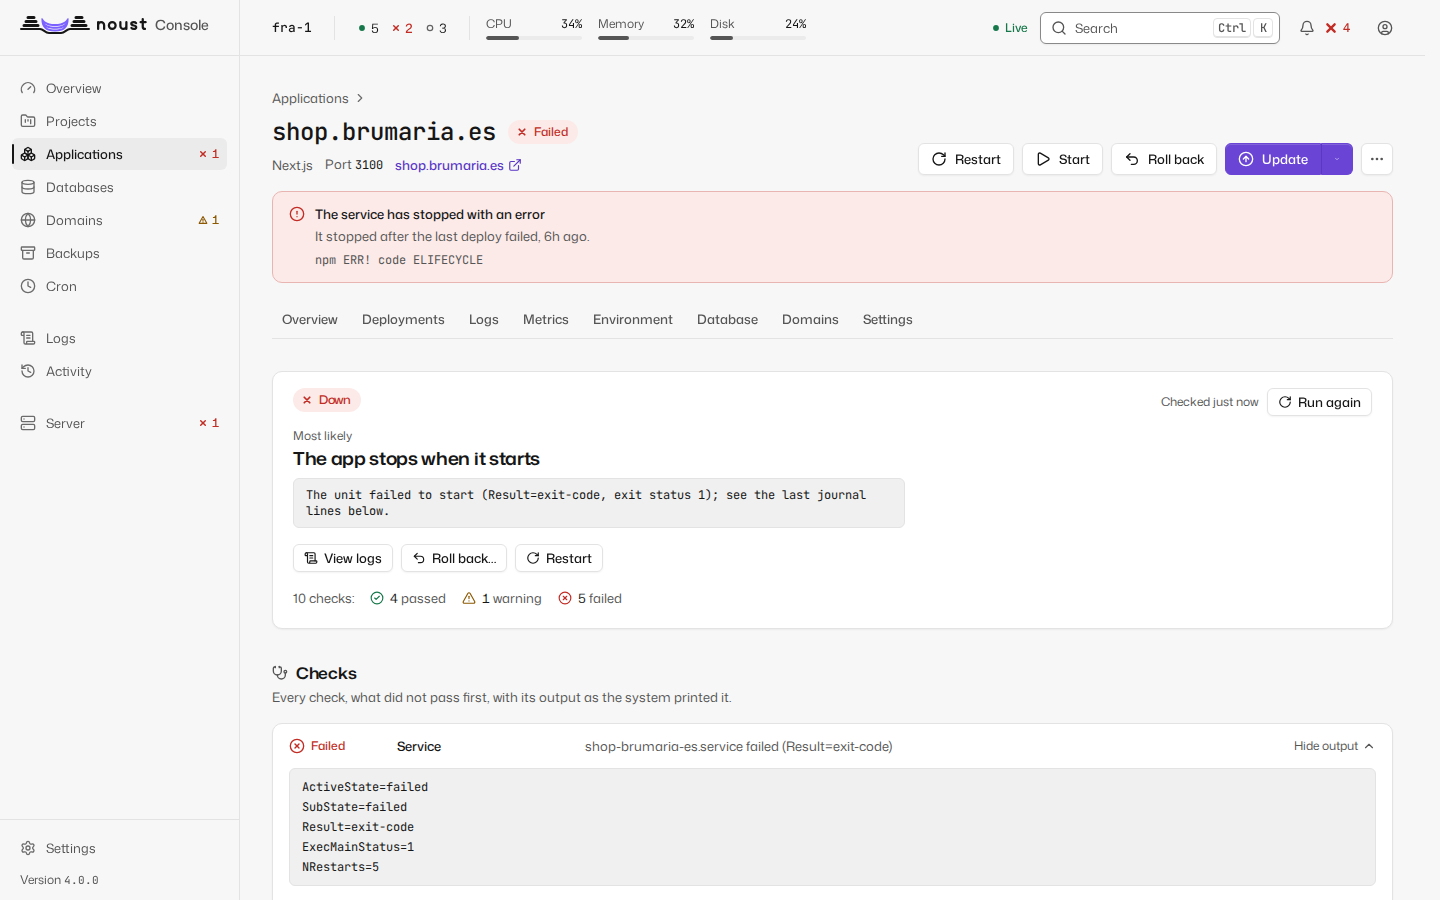The image size is (1440, 900).
Task: Click the red 4 errors indicator
Action: click(x=1338, y=28)
